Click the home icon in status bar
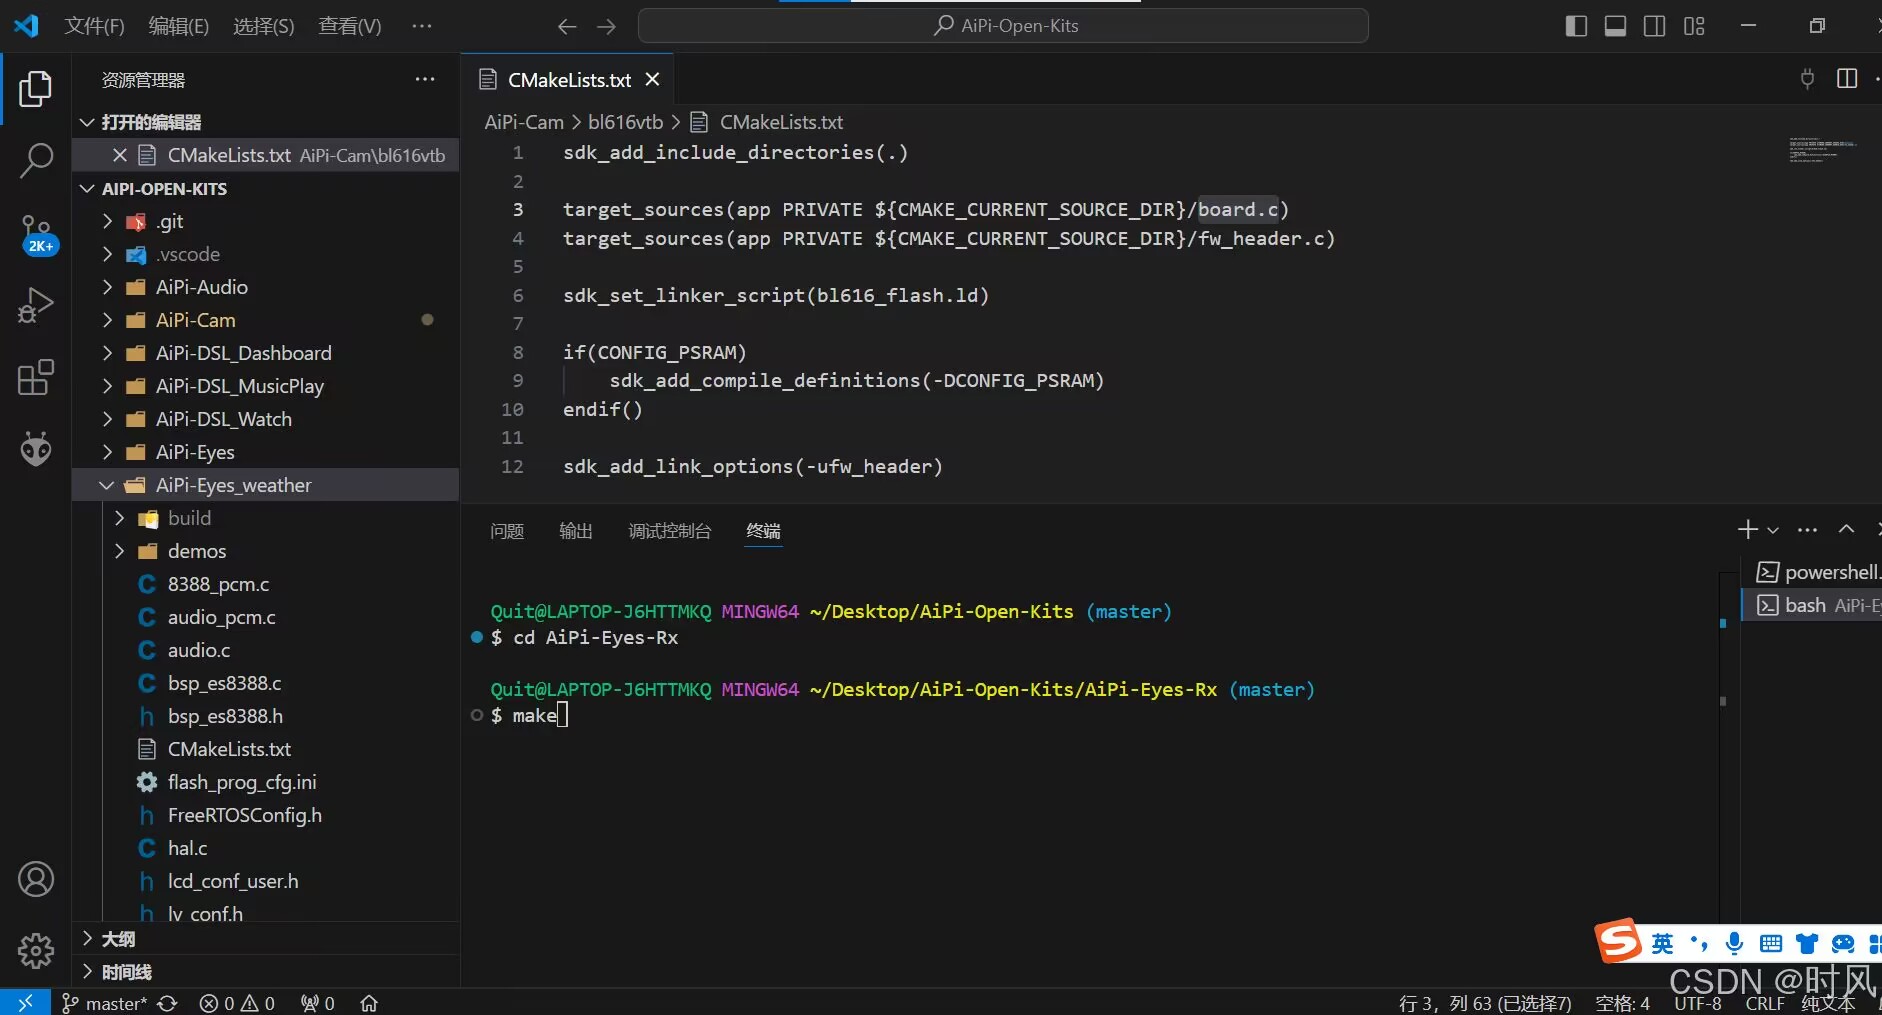The image size is (1882, 1015). coord(369,1003)
